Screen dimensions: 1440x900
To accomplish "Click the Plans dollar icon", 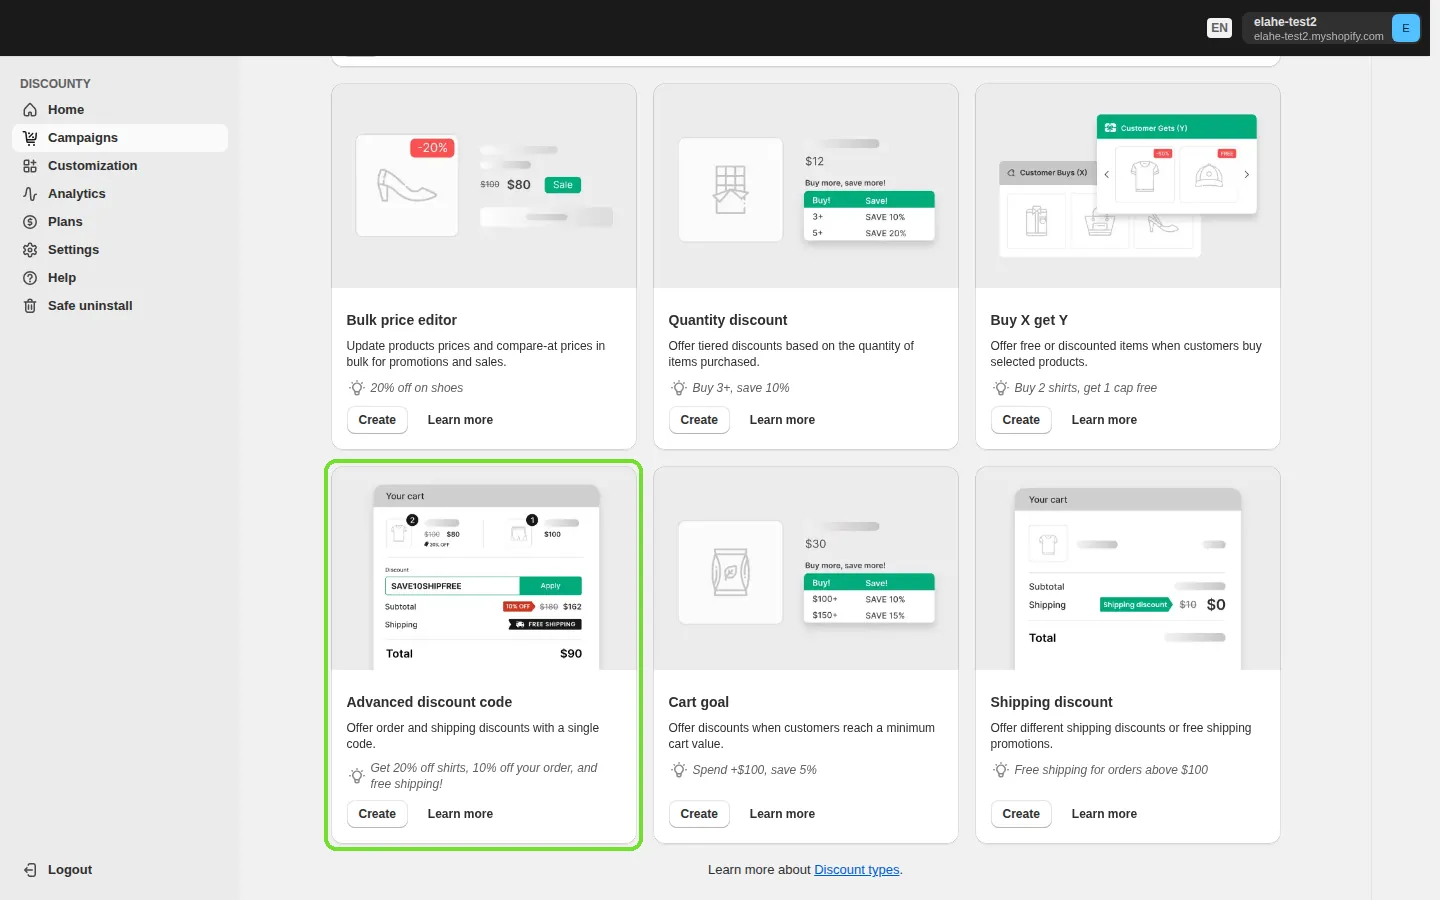I will point(30,222).
